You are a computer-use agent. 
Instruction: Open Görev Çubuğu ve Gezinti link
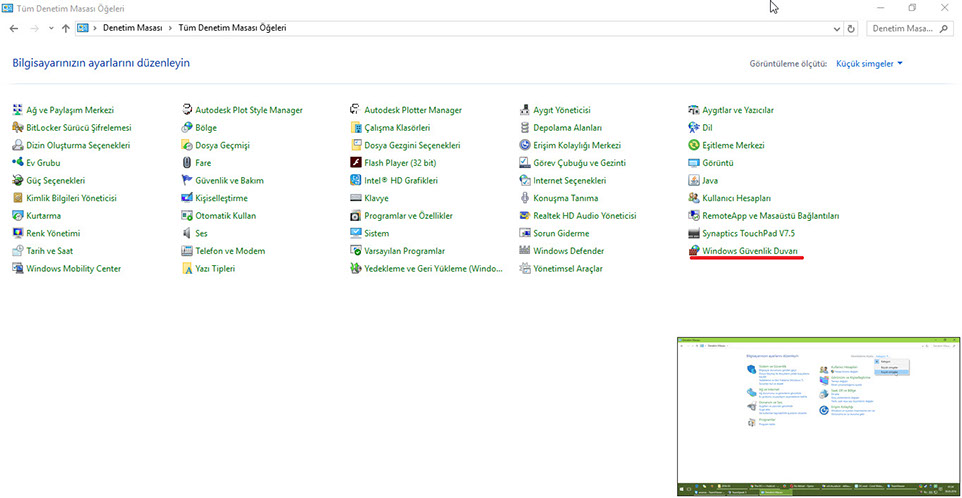coord(579,163)
